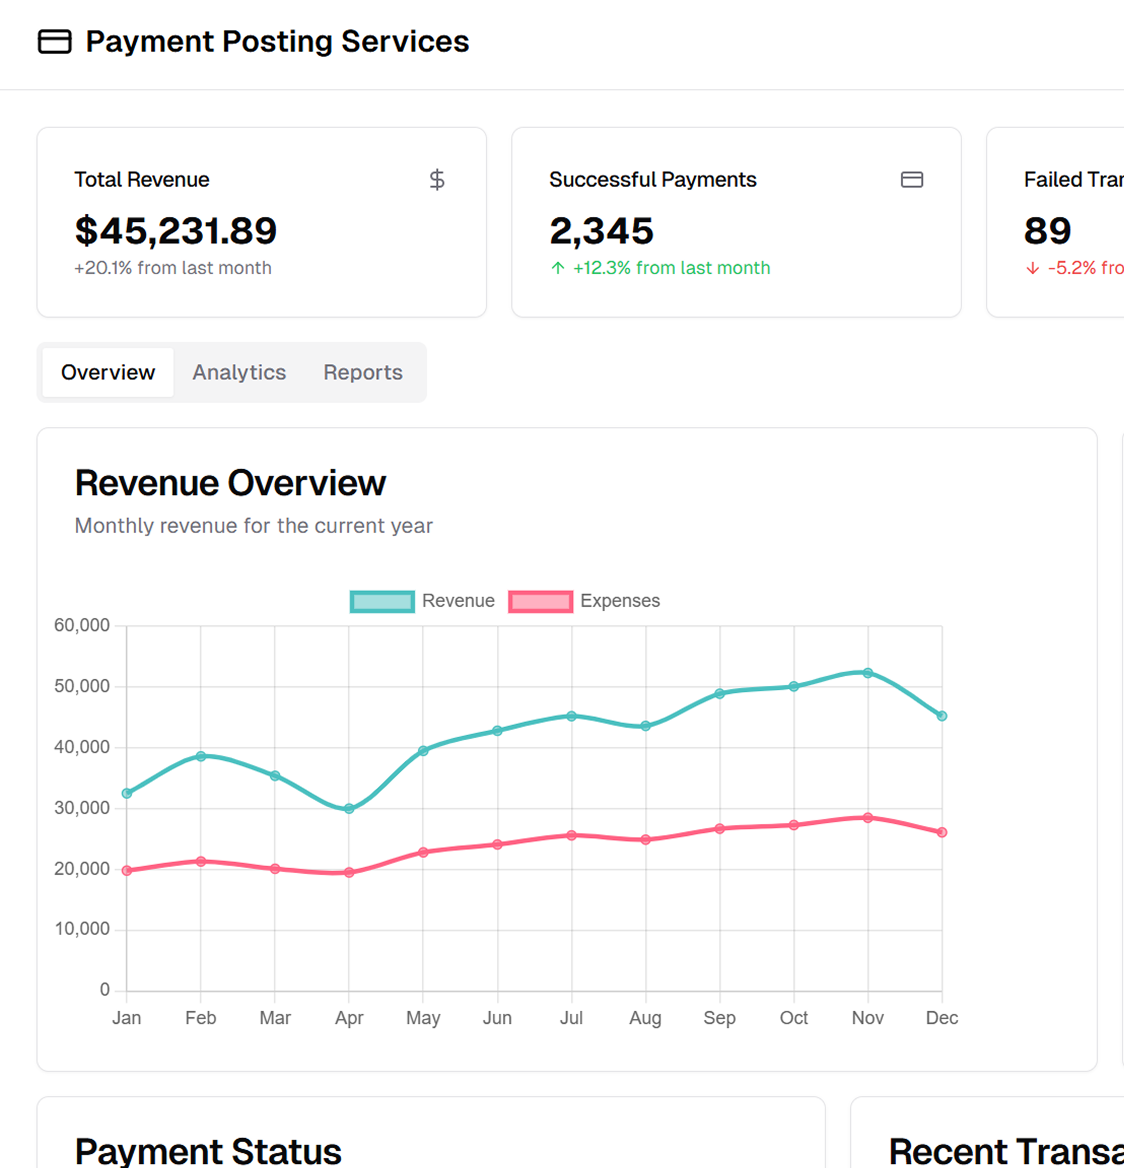Click the 2,345 Successful Payments figure
1124x1168 pixels.
click(x=601, y=231)
